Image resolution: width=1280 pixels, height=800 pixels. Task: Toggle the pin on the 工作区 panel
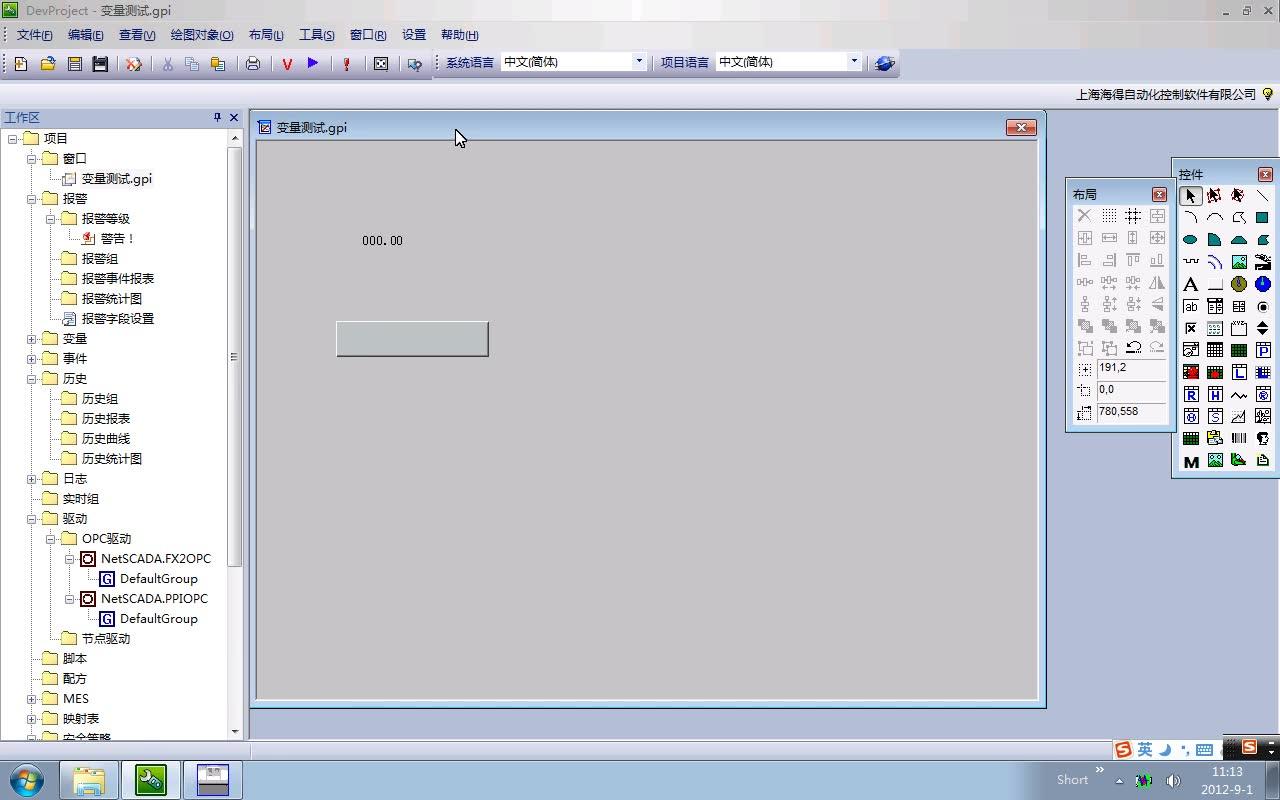(x=216, y=117)
